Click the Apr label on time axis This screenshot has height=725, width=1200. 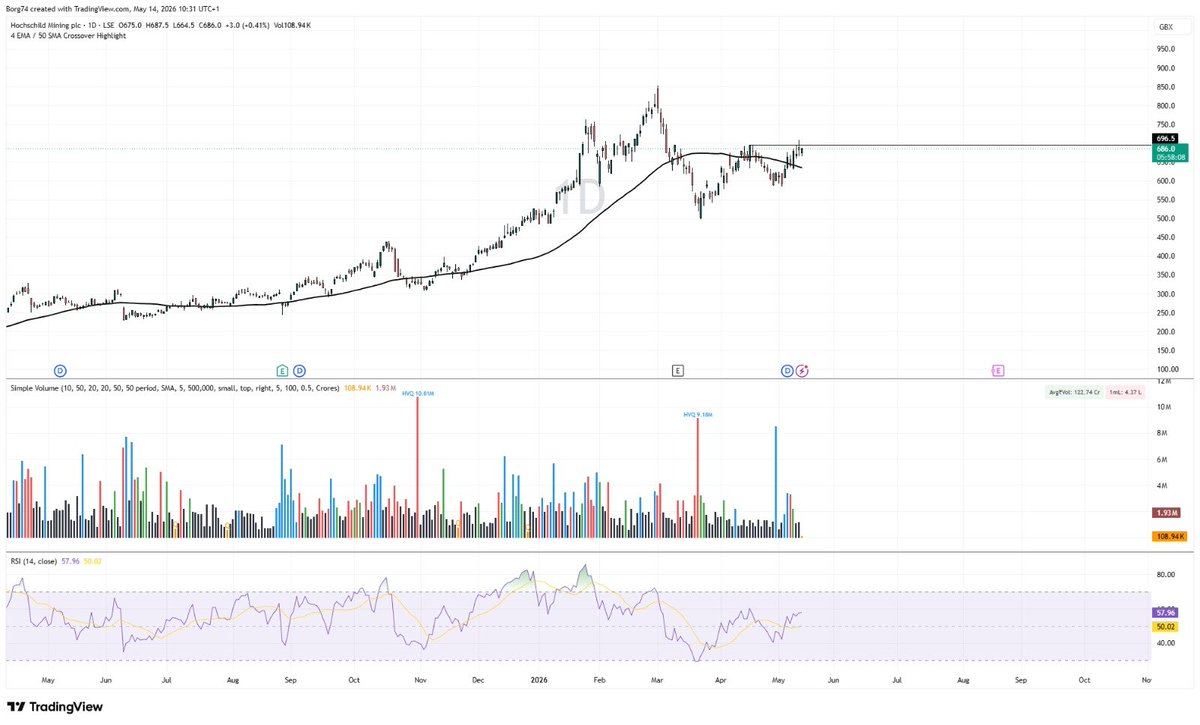[x=722, y=678]
